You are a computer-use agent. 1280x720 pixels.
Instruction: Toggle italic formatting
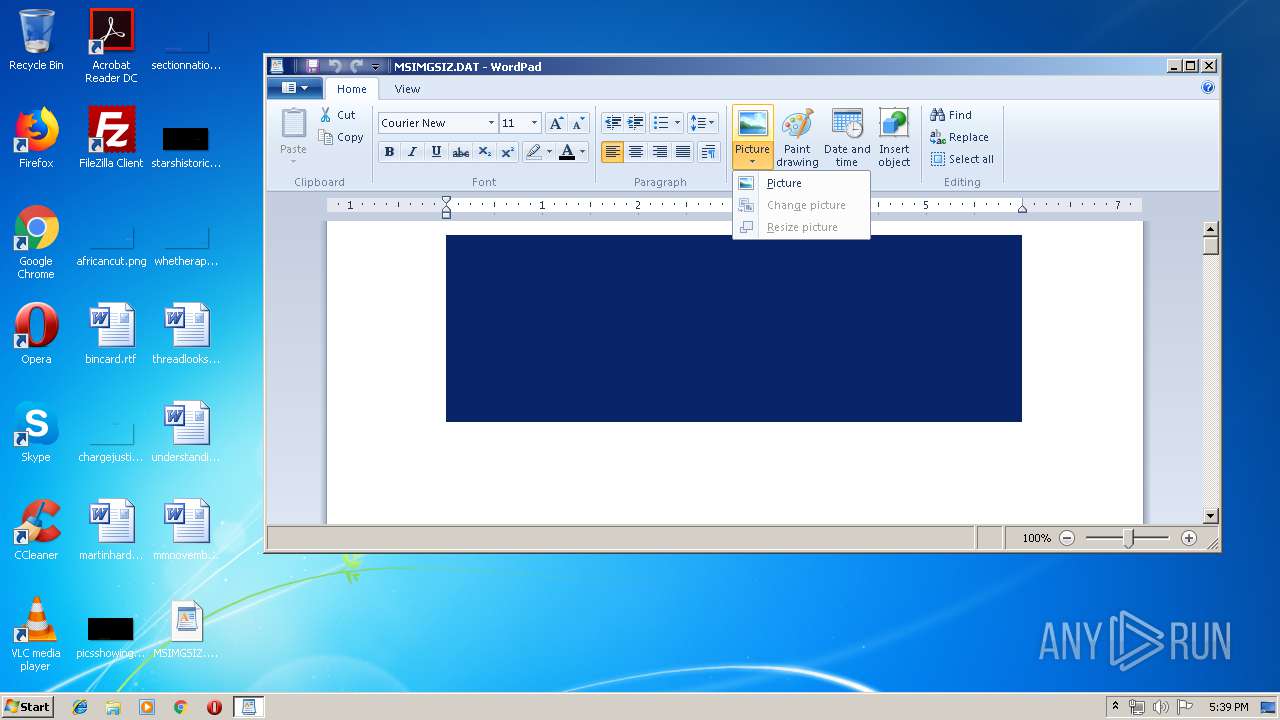[x=412, y=152]
